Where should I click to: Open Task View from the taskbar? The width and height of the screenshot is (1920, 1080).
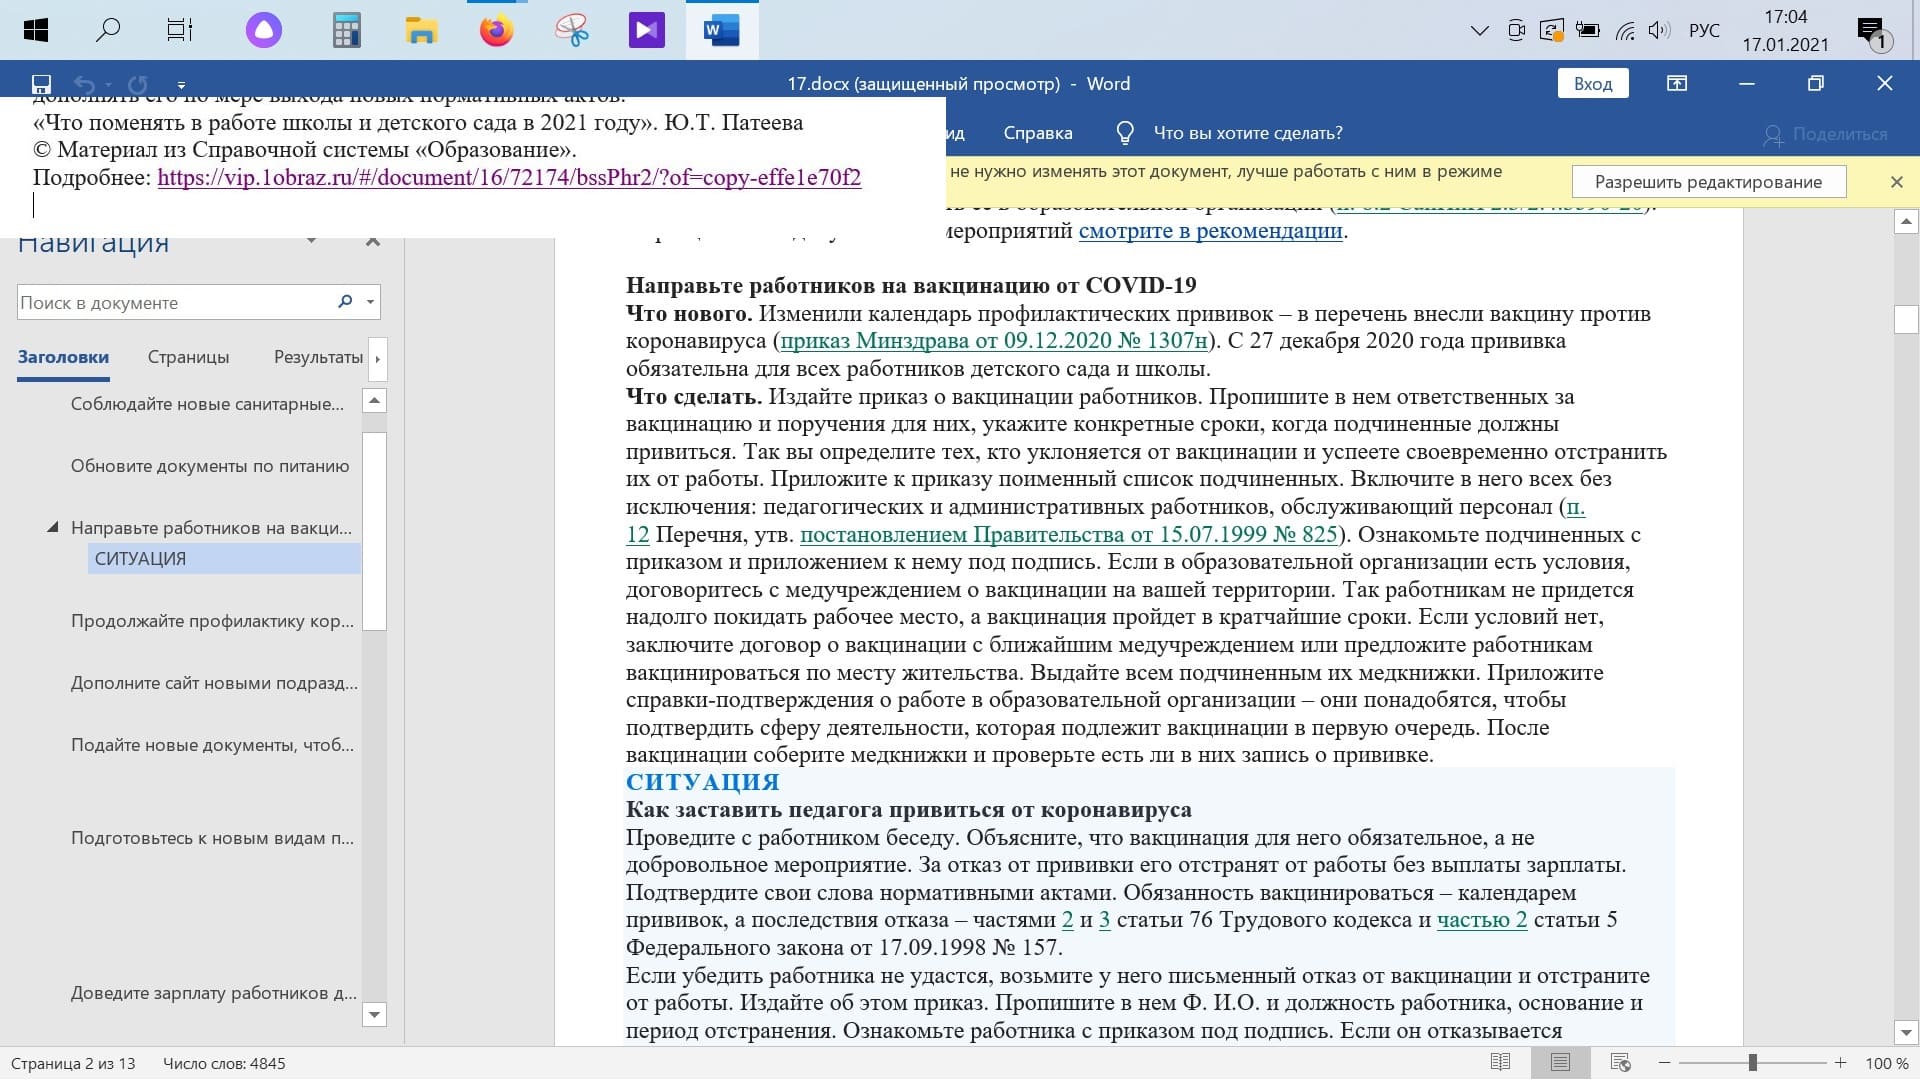pos(179,30)
